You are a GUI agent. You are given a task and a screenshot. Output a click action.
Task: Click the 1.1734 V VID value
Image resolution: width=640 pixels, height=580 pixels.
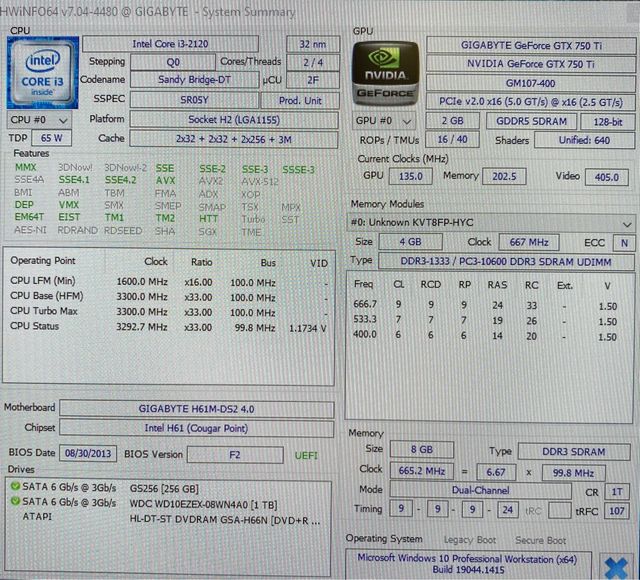308,328
